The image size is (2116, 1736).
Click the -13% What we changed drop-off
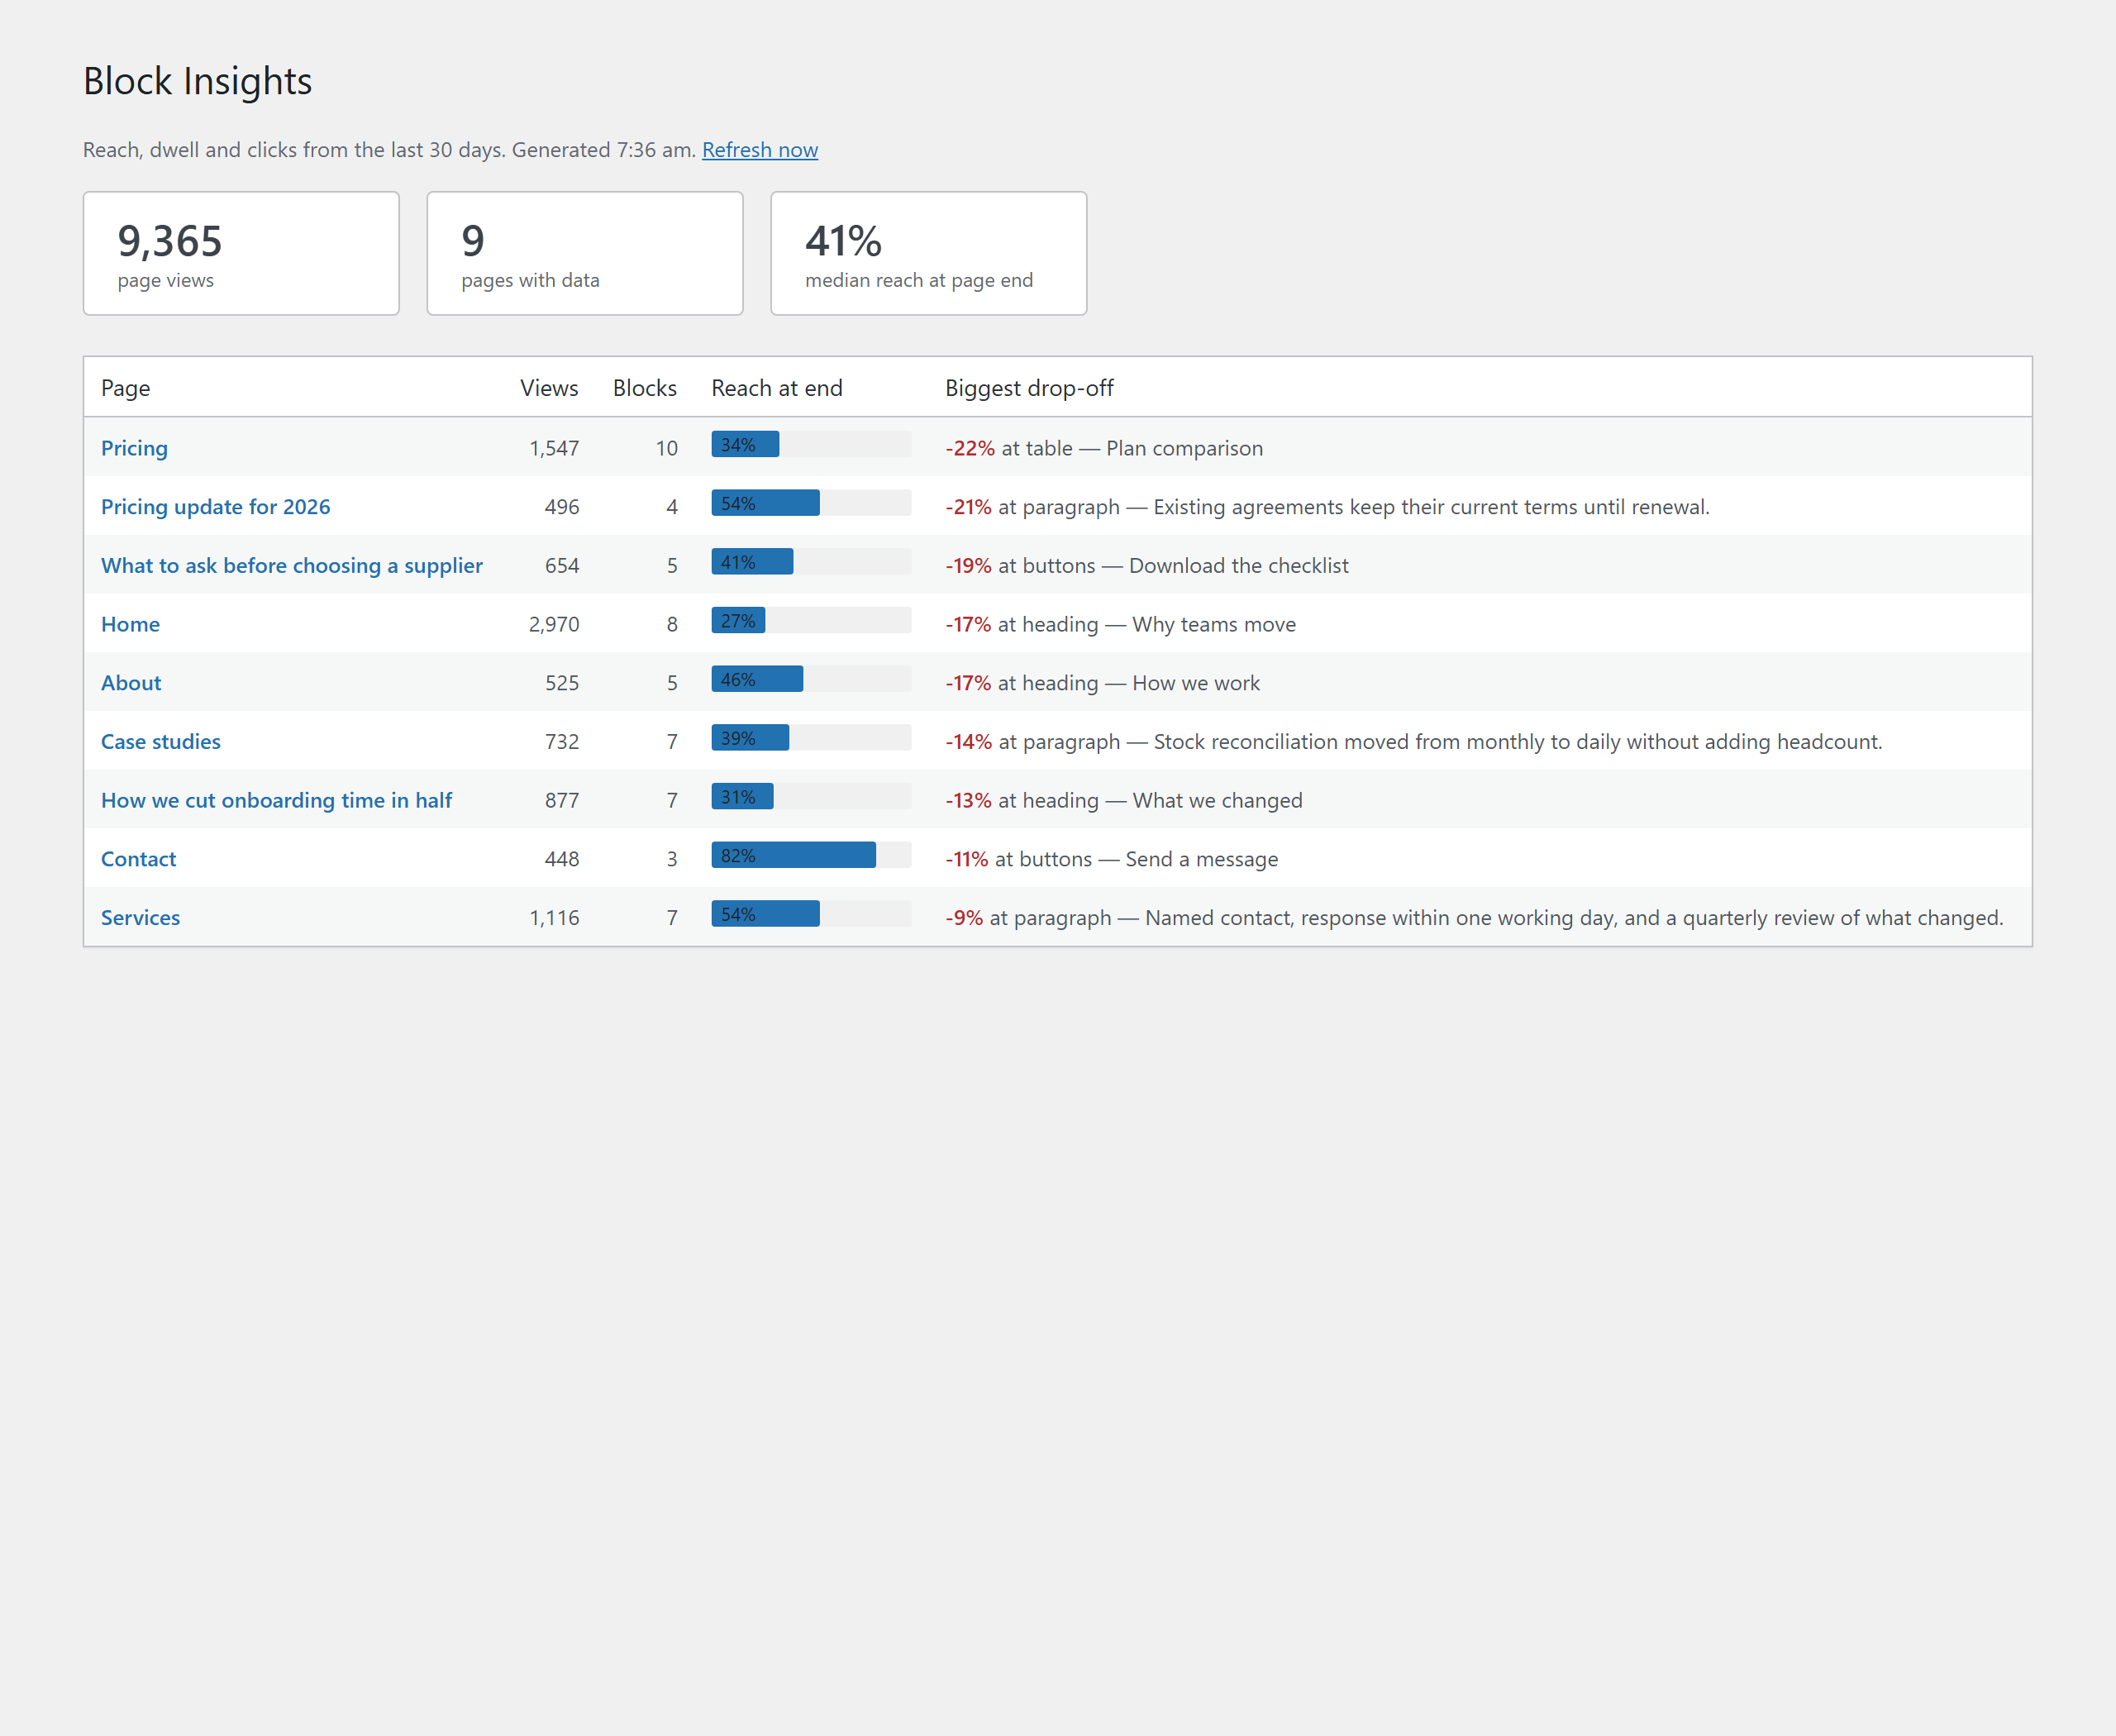point(1124,800)
